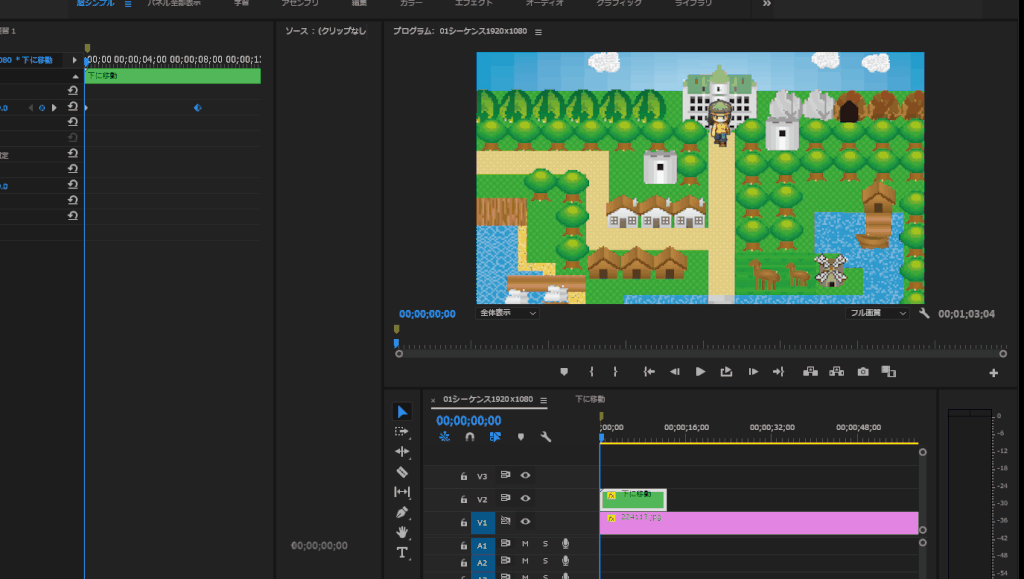Select the Hand tool

tap(402, 532)
